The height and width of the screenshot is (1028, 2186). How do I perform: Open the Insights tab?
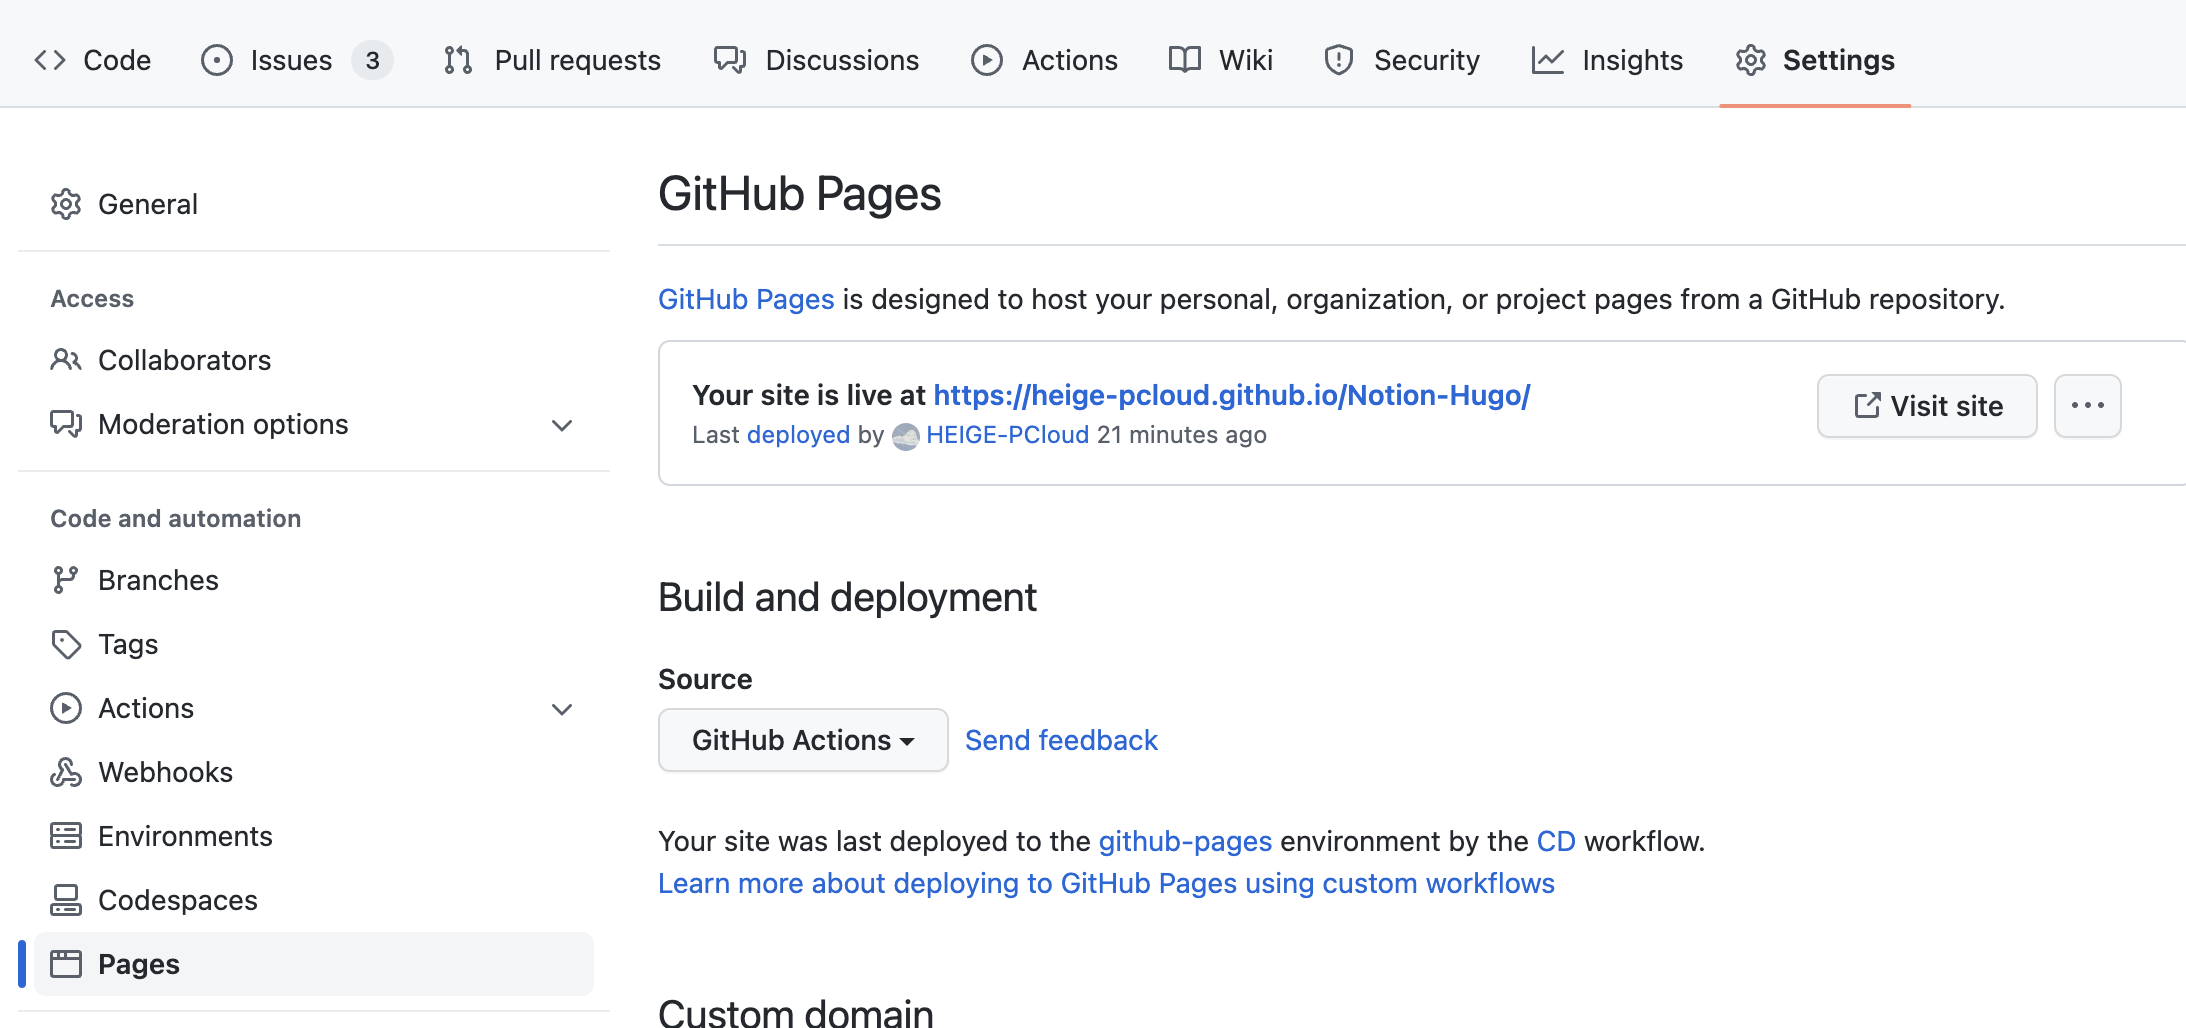coord(1607,60)
